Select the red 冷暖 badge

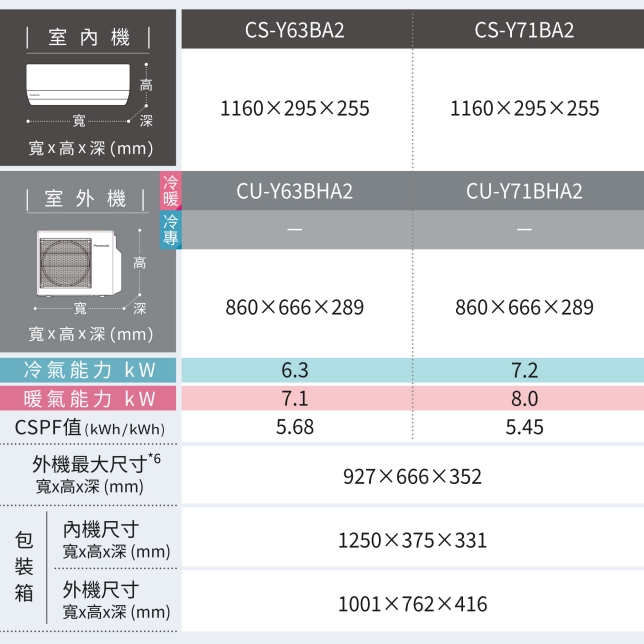pyautogui.click(x=170, y=191)
